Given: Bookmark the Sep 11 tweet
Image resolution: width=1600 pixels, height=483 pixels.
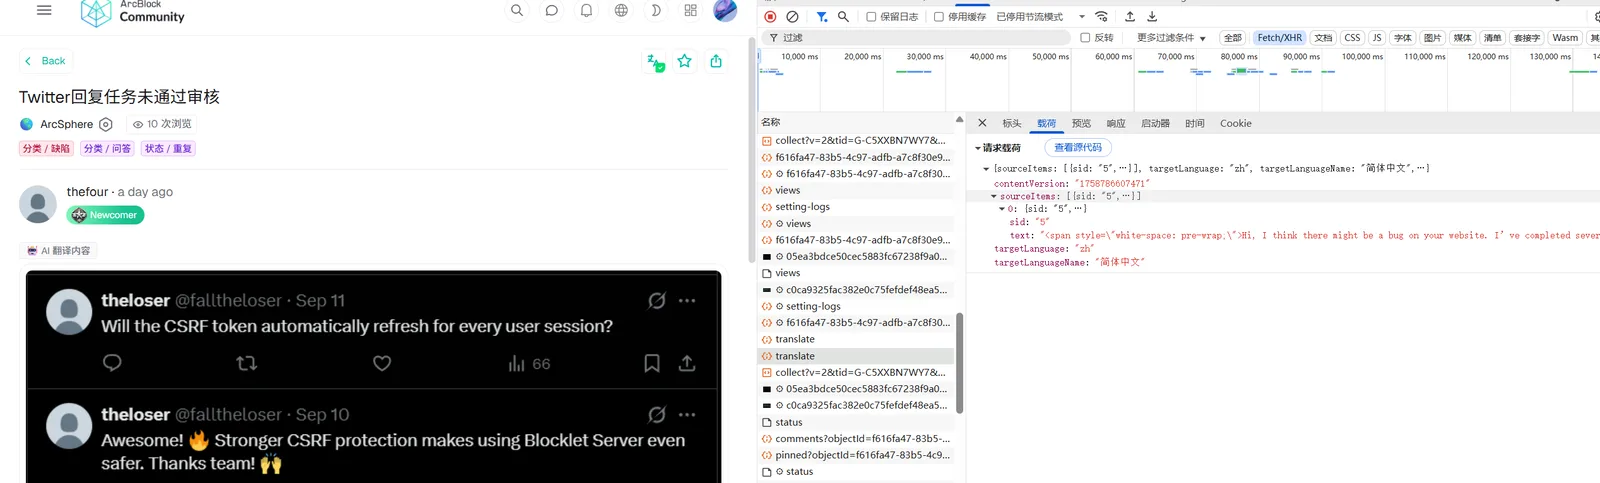Looking at the screenshot, I should pos(652,363).
